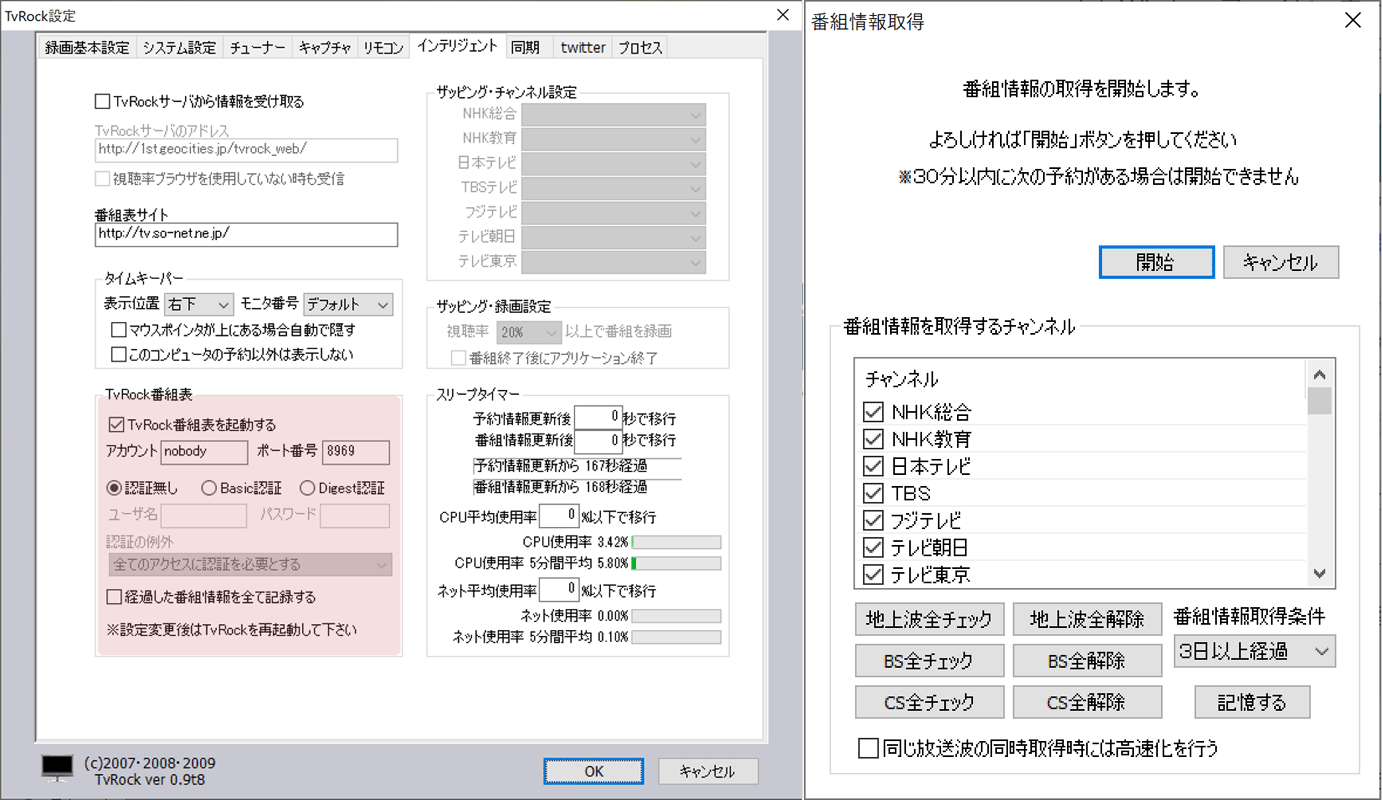Image resolution: width=1382 pixels, height=800 pixels.
Task: Open NHK総合 zapping channel dropdown
Action: (613, 114)
